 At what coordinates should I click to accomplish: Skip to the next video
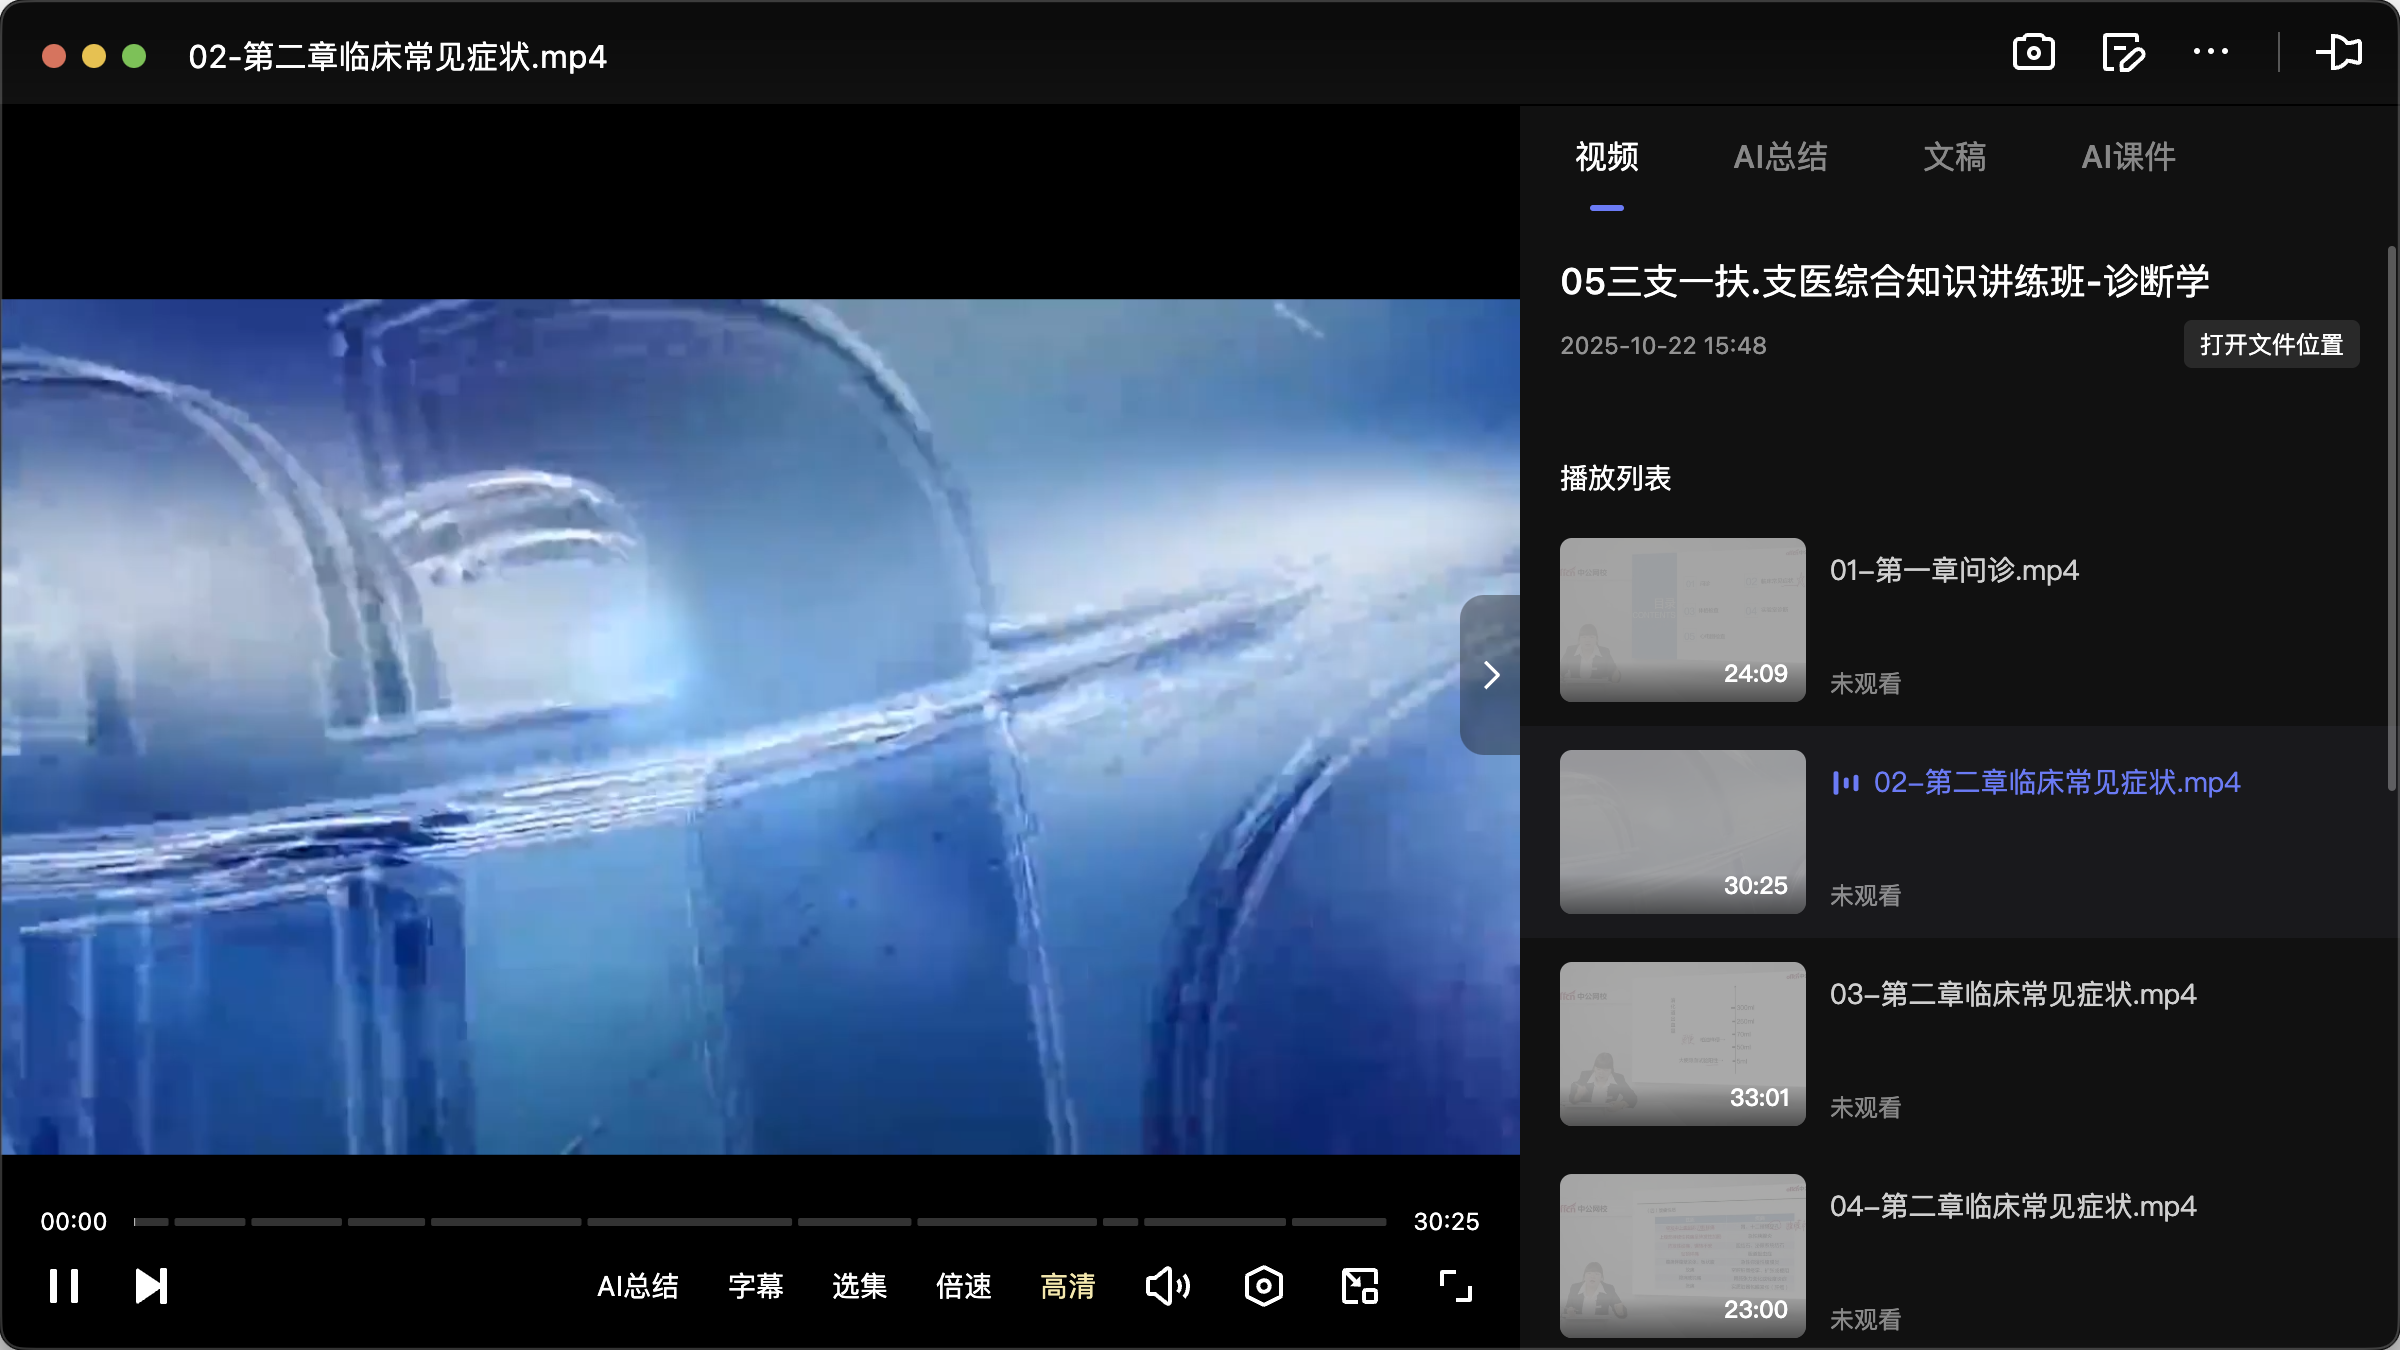pyautogui.click(x=150, y=1286)
